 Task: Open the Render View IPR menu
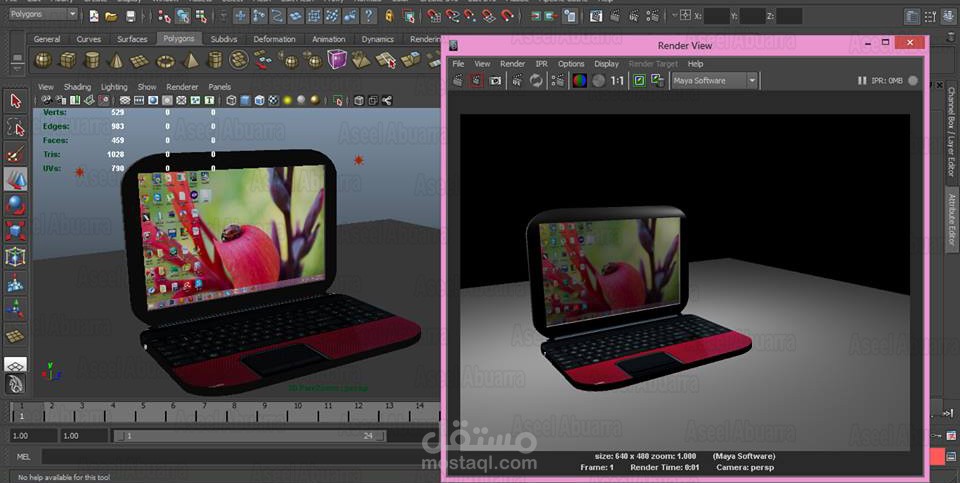point(541,64)
